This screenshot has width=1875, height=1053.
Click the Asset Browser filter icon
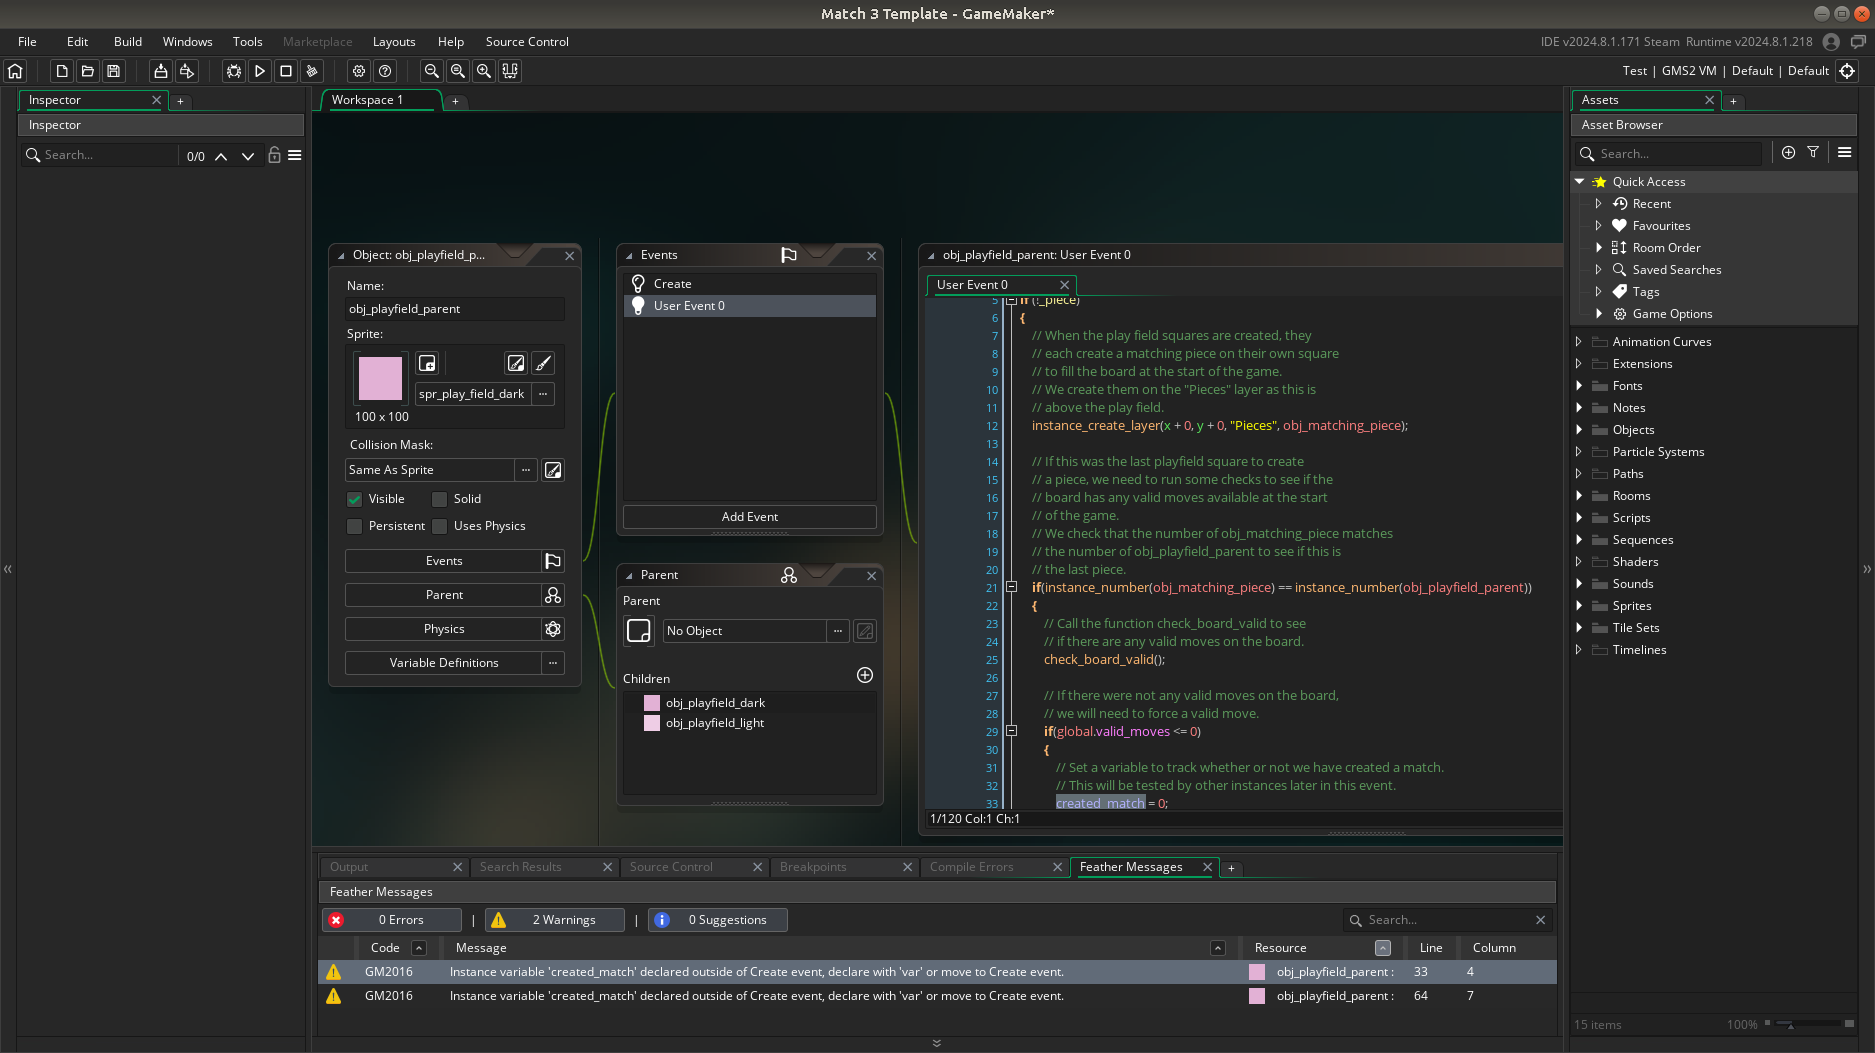[1813, 152]
